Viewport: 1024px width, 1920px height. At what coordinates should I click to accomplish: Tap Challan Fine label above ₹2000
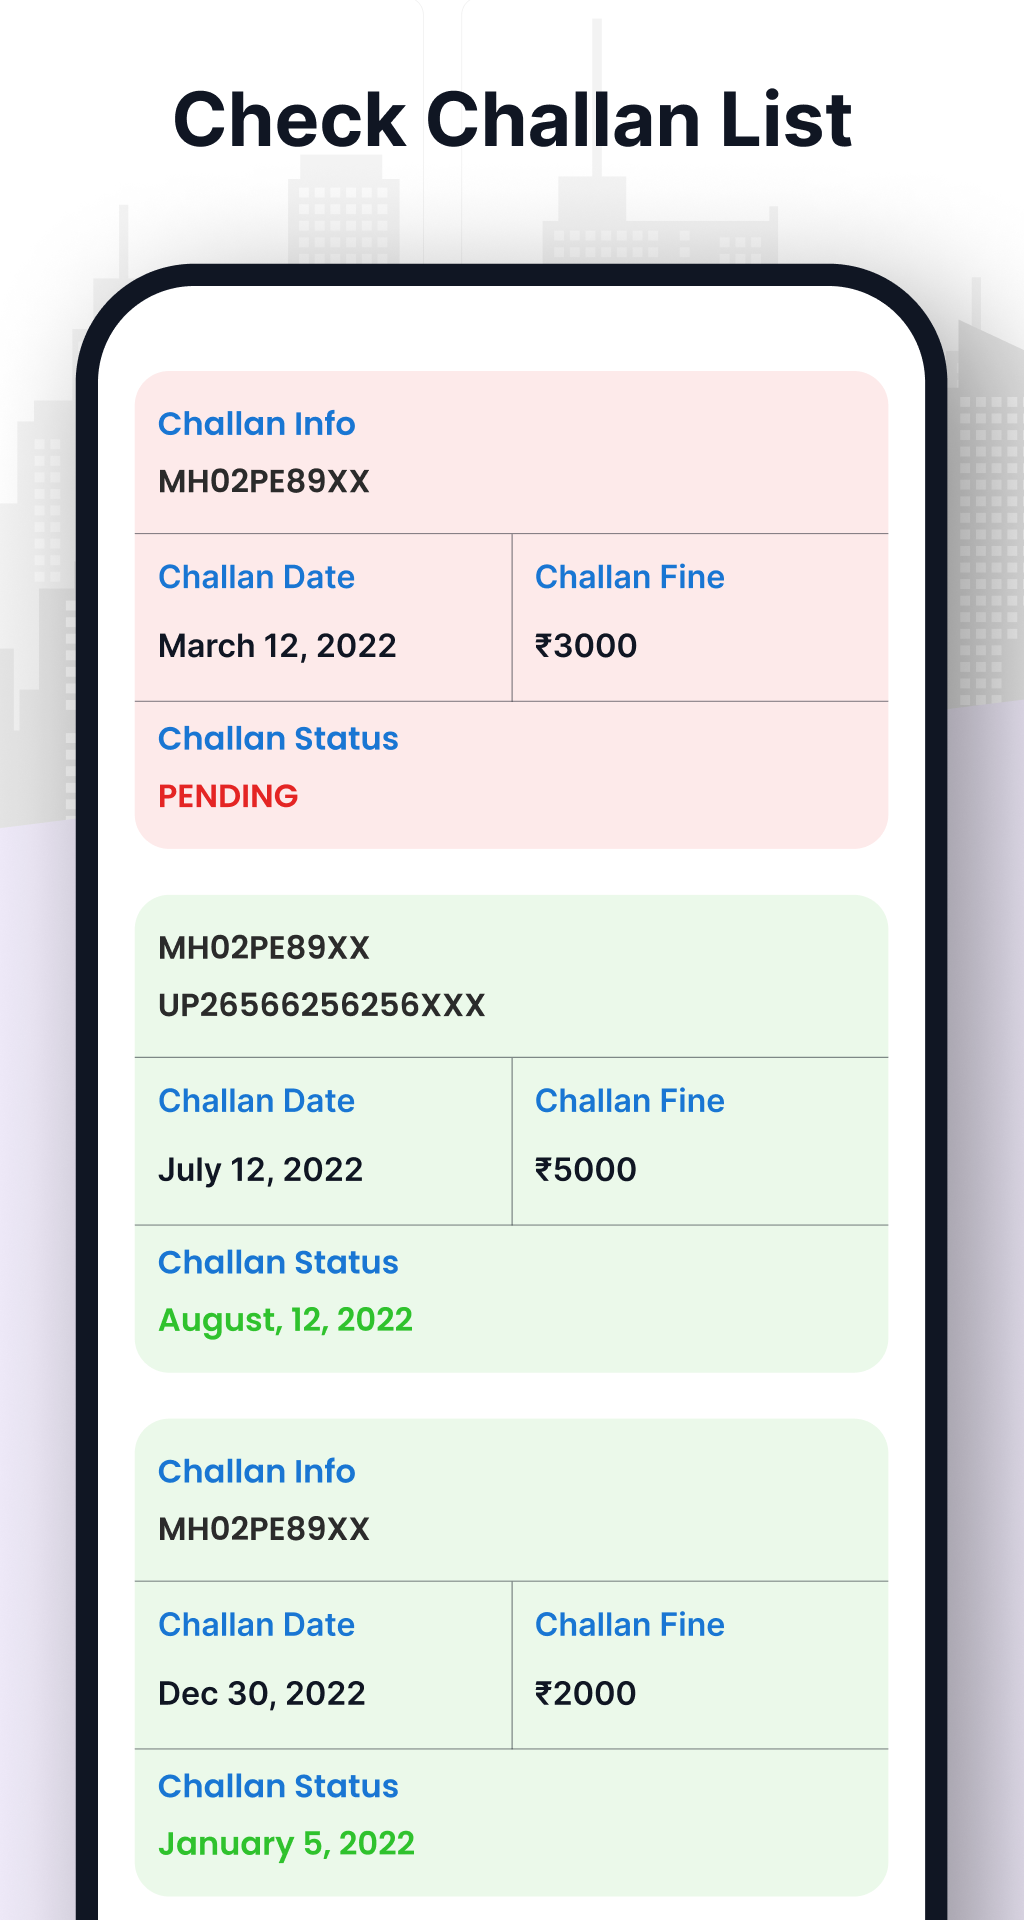pos(630,1625)
